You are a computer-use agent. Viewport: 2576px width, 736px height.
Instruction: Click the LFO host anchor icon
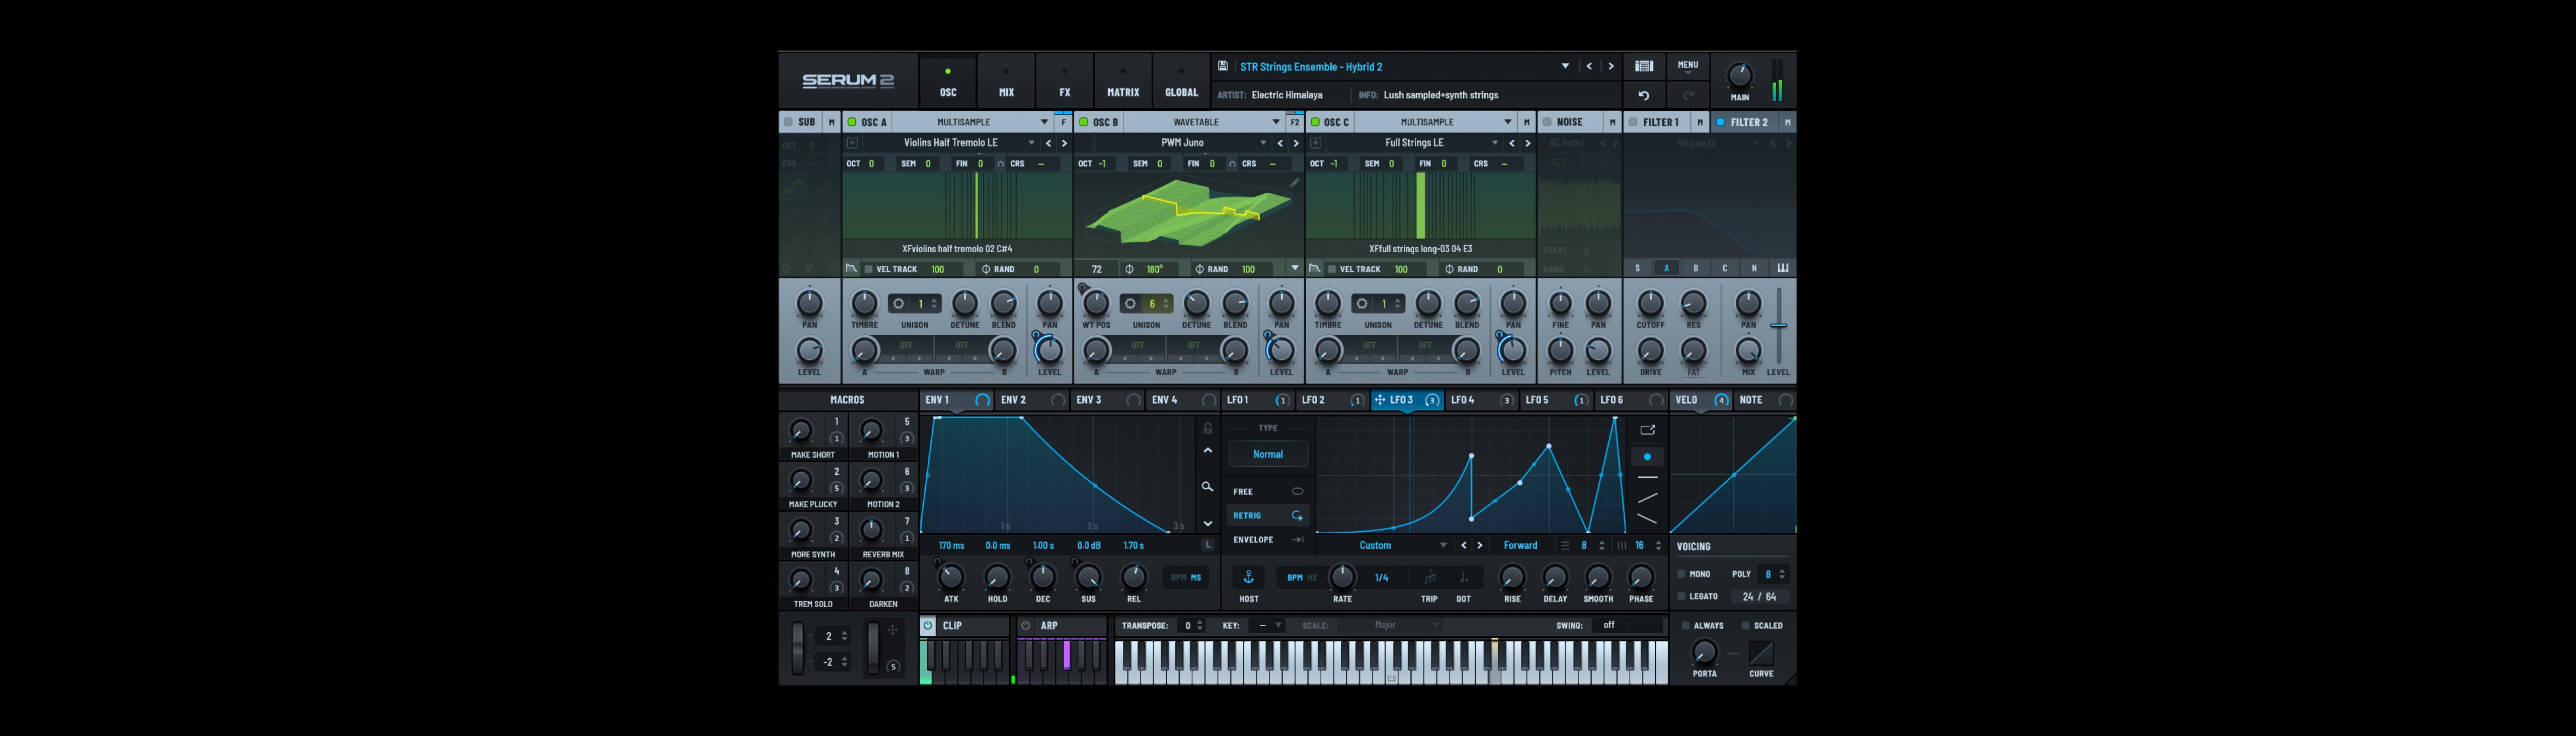tap(1249, 577)
